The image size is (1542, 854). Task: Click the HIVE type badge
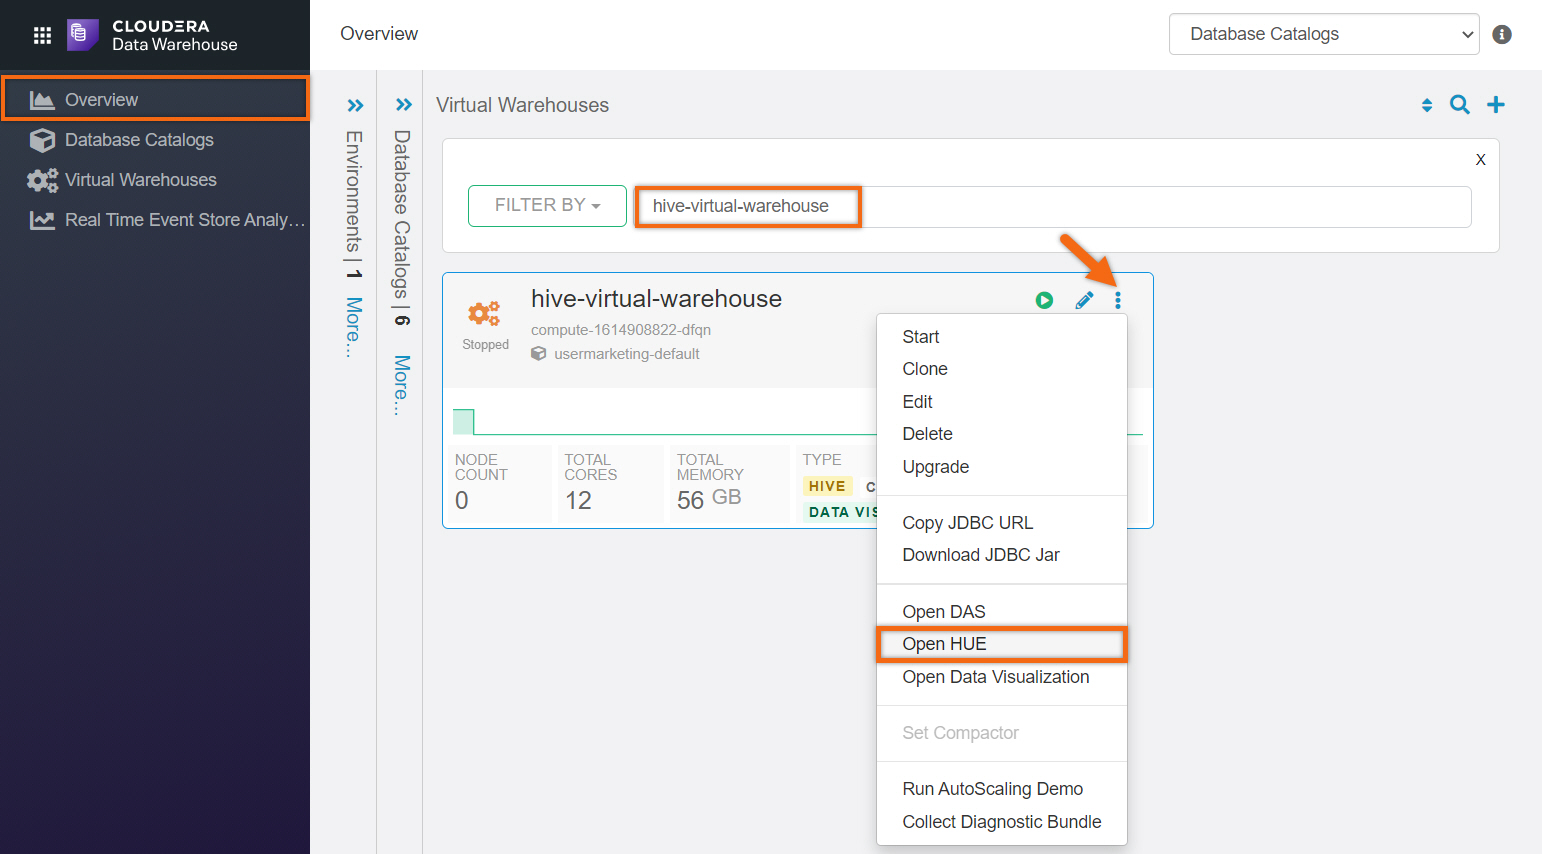coord(827,486)
